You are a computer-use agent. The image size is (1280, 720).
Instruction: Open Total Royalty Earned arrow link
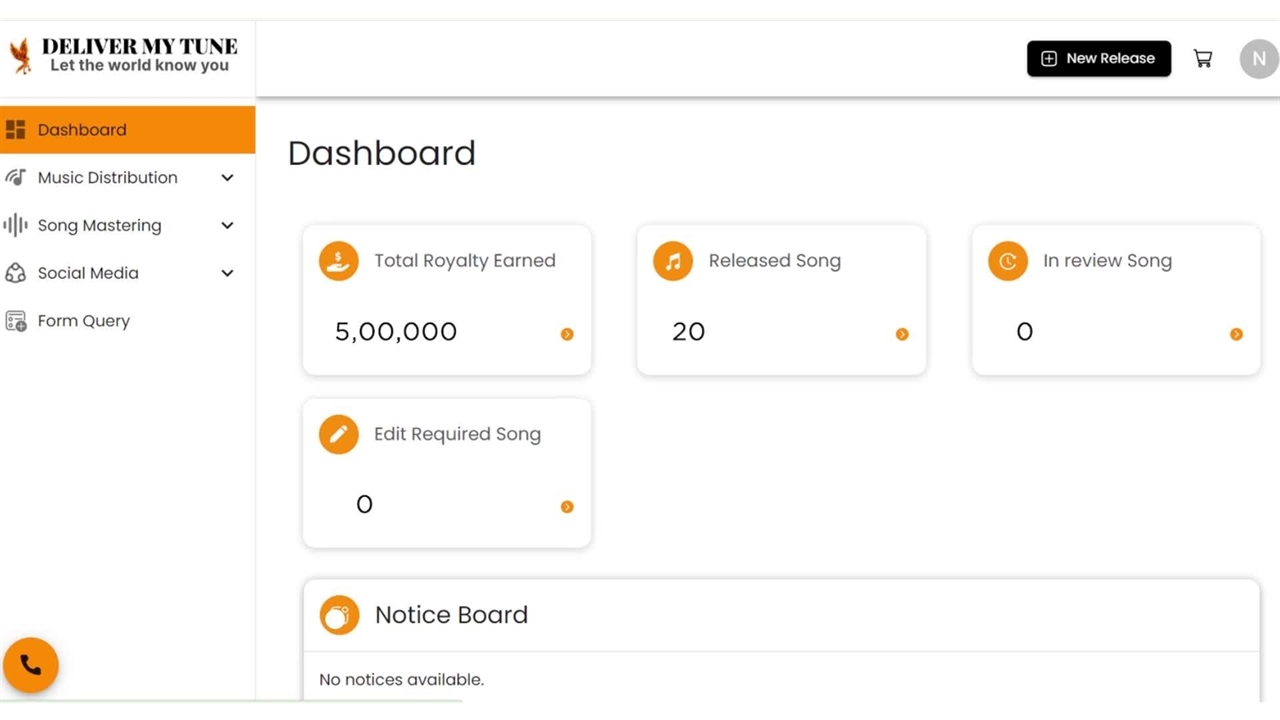tap(567, 334)
